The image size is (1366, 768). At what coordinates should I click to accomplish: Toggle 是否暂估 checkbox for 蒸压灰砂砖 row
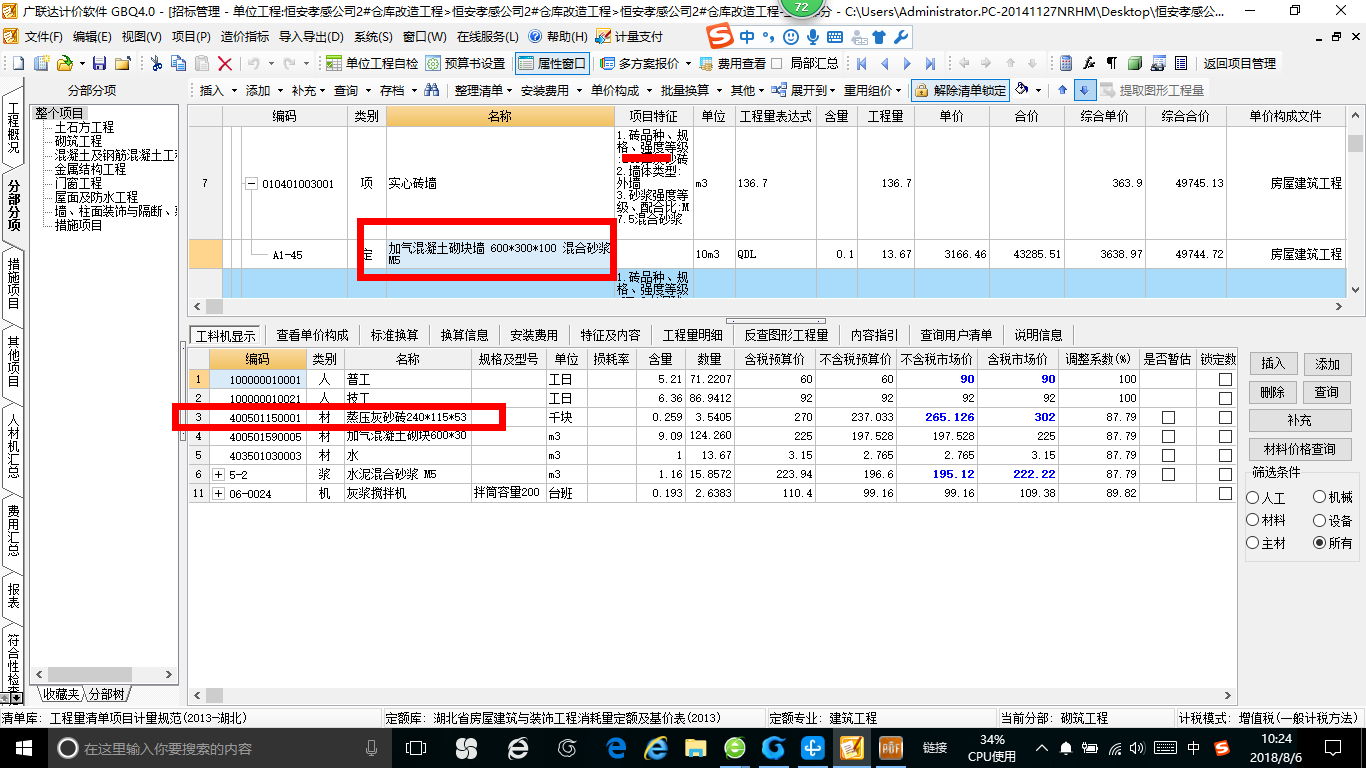pos(1168,417)
